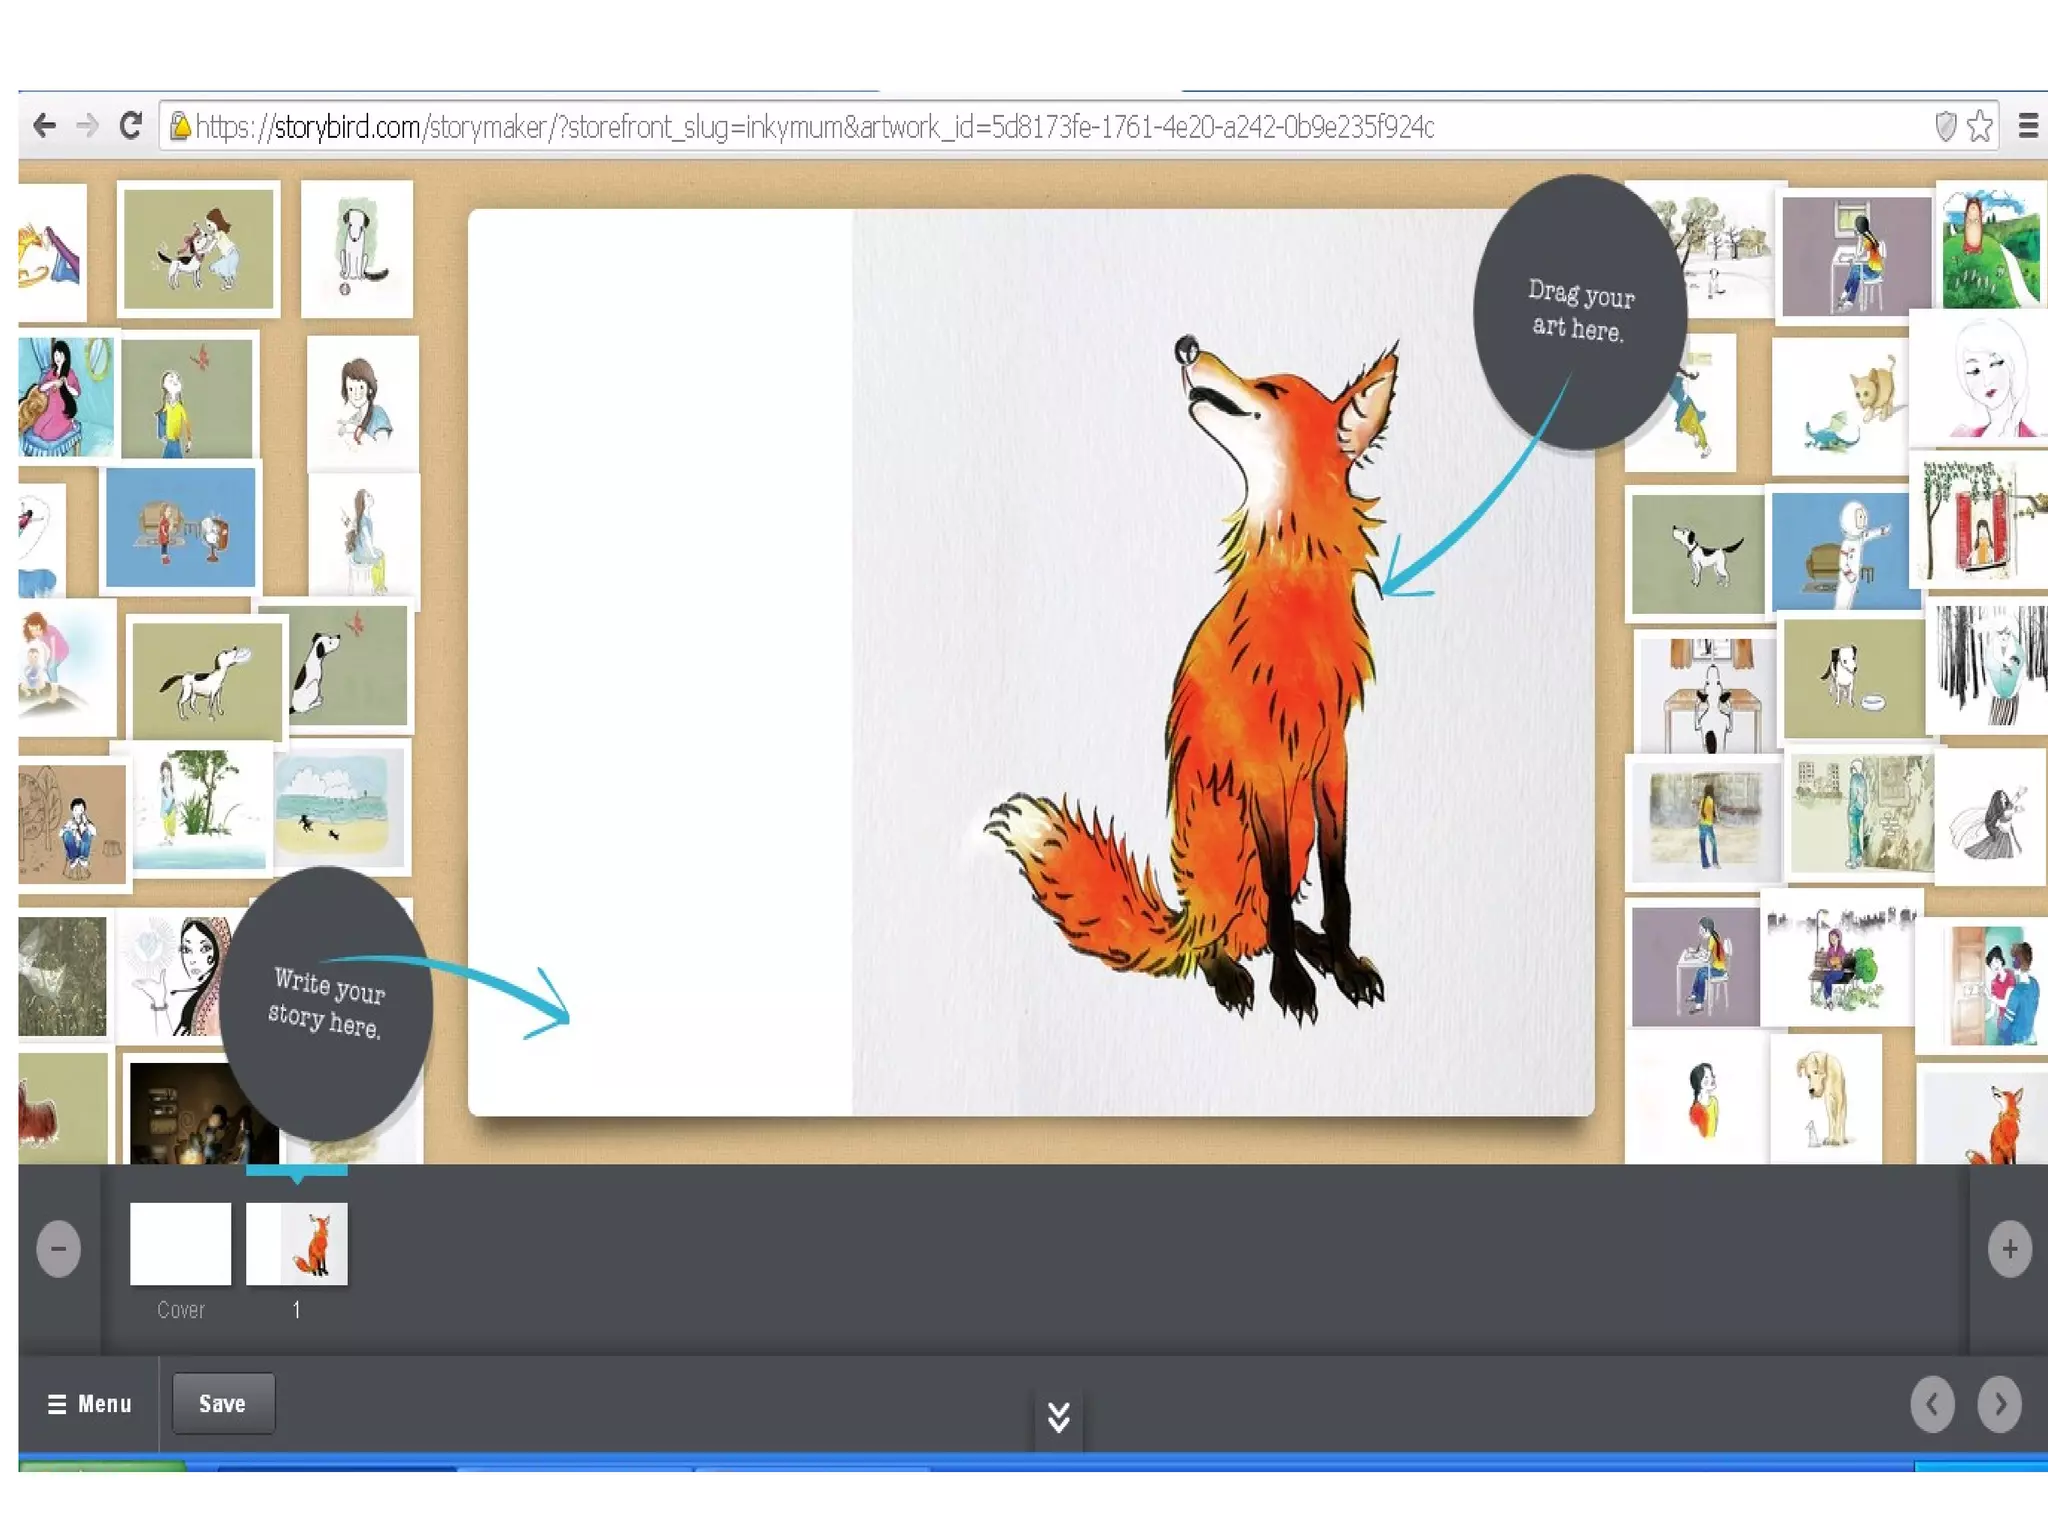Click the Save button

222,1404
